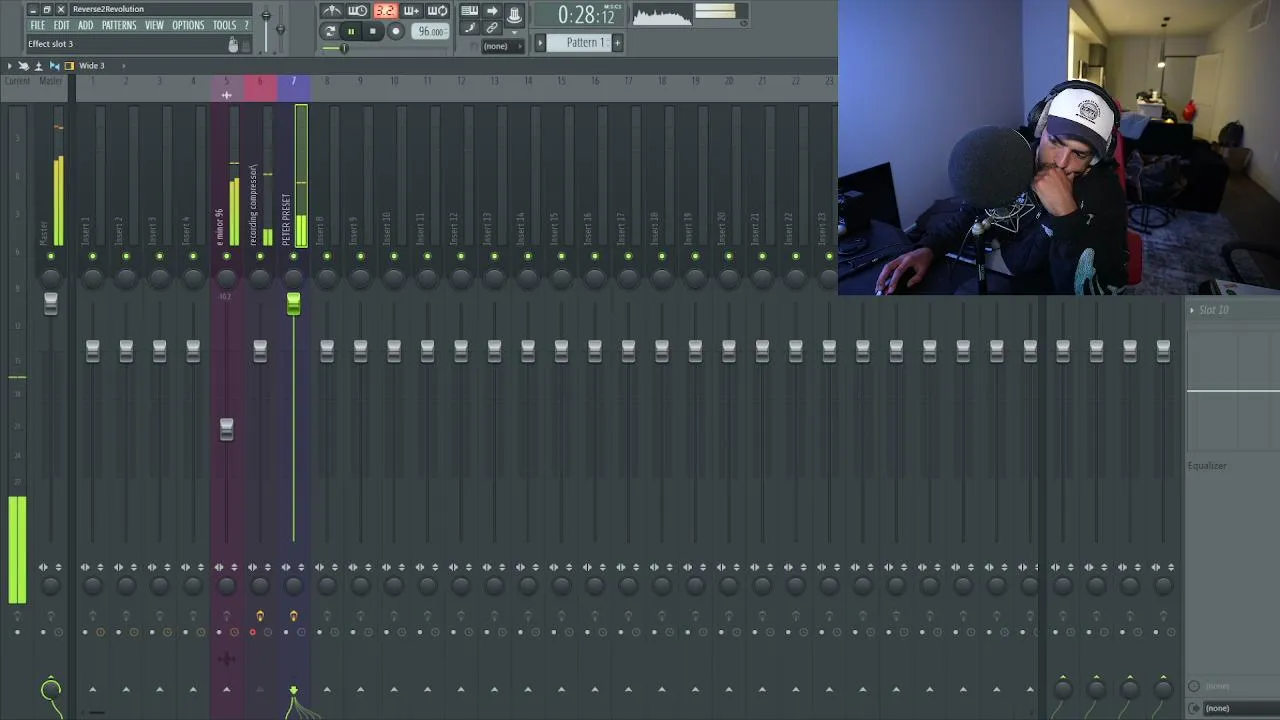Toggle the overdub icon
The image size is (1280, 720).
[x=411, y=11]
